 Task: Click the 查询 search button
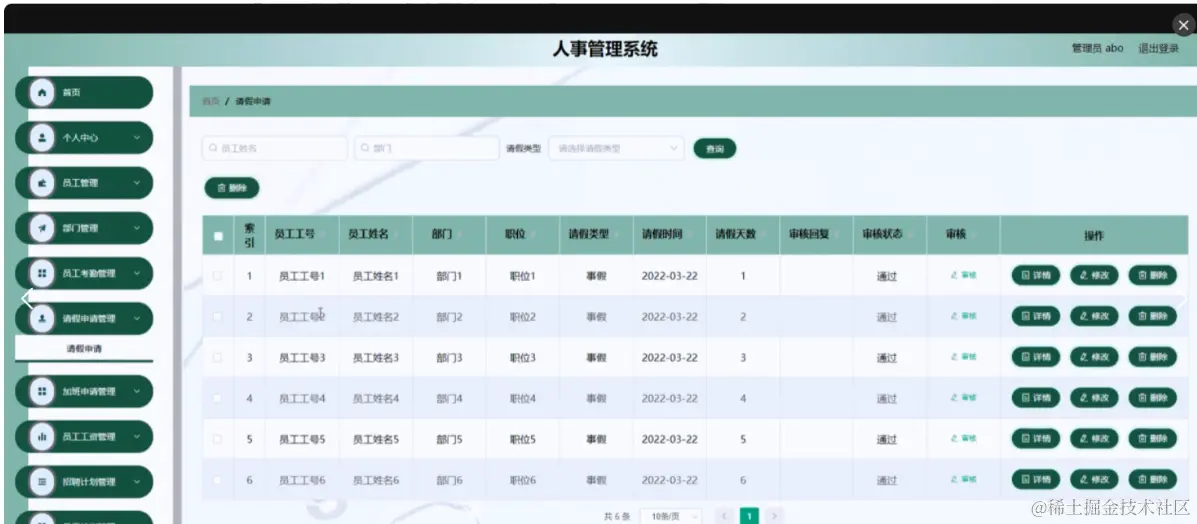pyautogui.click(x=715, y=148)
